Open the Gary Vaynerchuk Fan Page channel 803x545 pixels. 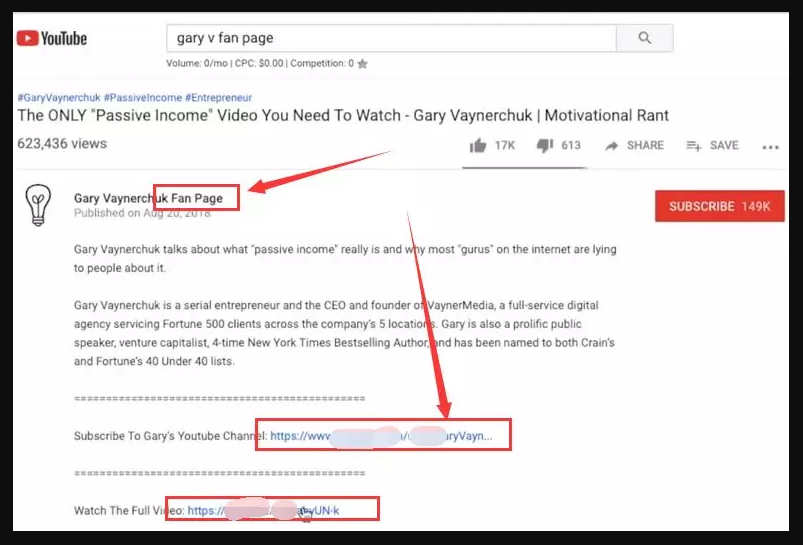(149, 198)
